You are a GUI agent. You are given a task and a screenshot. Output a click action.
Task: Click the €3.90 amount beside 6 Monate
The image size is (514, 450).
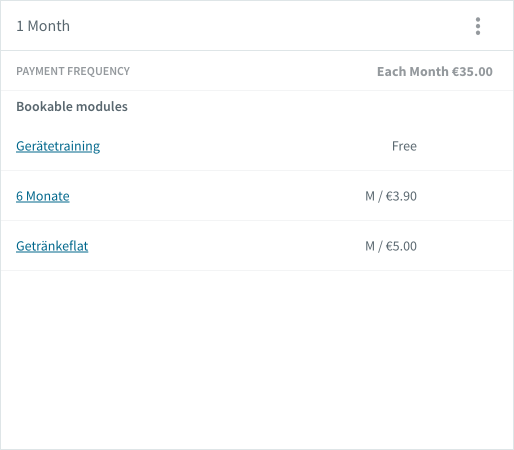tap(401, 196)
